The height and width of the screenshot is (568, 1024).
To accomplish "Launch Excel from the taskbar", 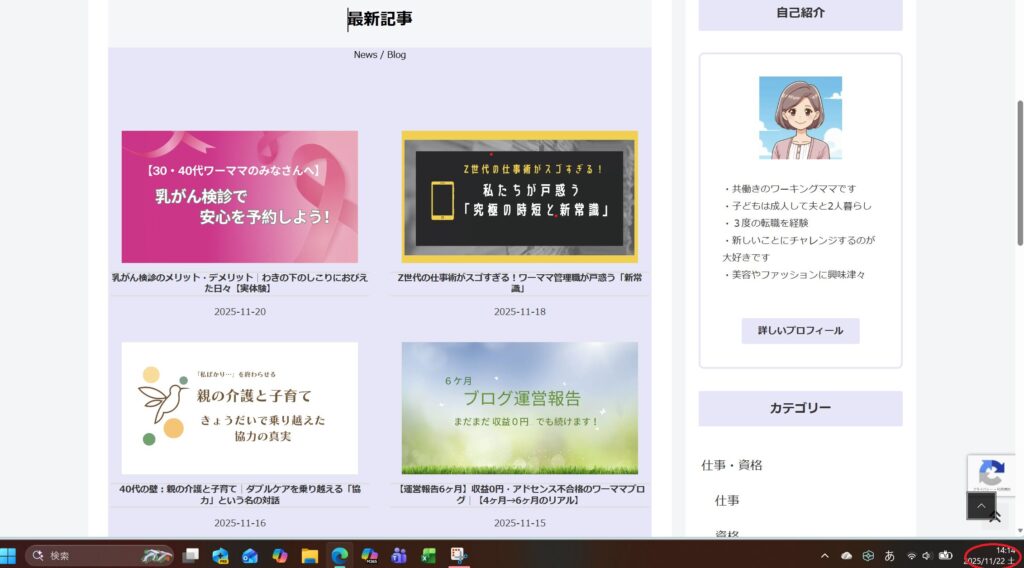I will pyautogui.click(x=428, y=555).
